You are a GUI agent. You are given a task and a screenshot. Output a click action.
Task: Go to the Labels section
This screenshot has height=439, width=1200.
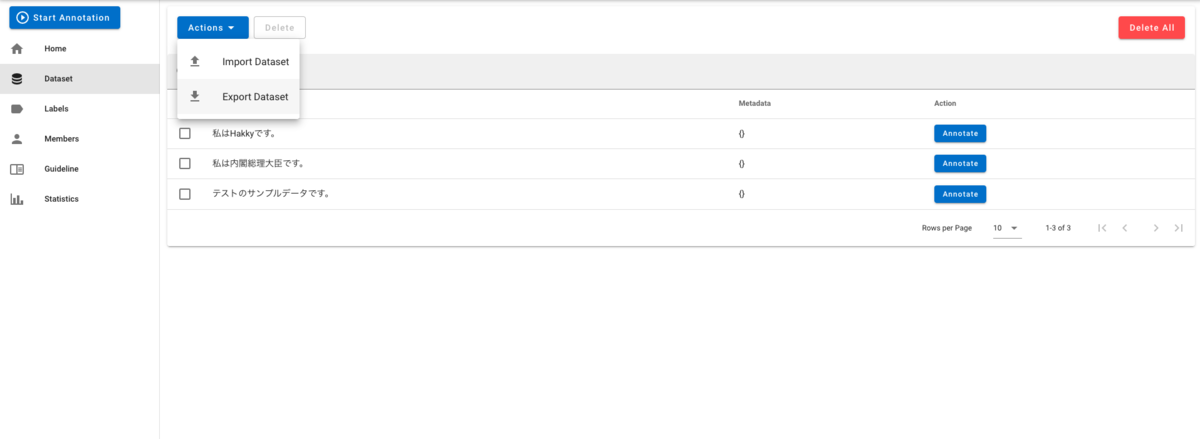coord(80,109)
